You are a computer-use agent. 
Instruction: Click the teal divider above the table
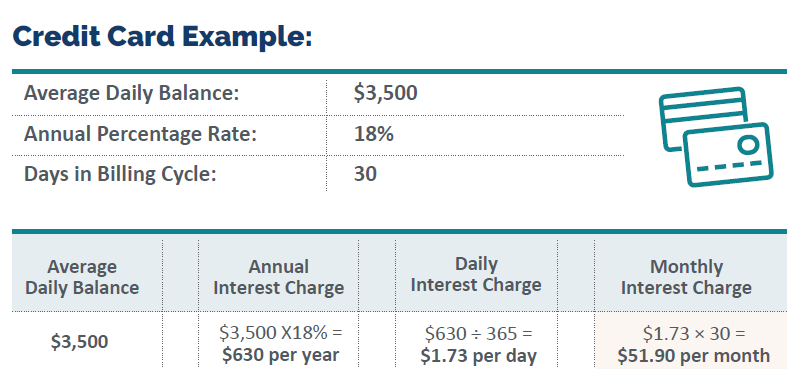[400, 232]
